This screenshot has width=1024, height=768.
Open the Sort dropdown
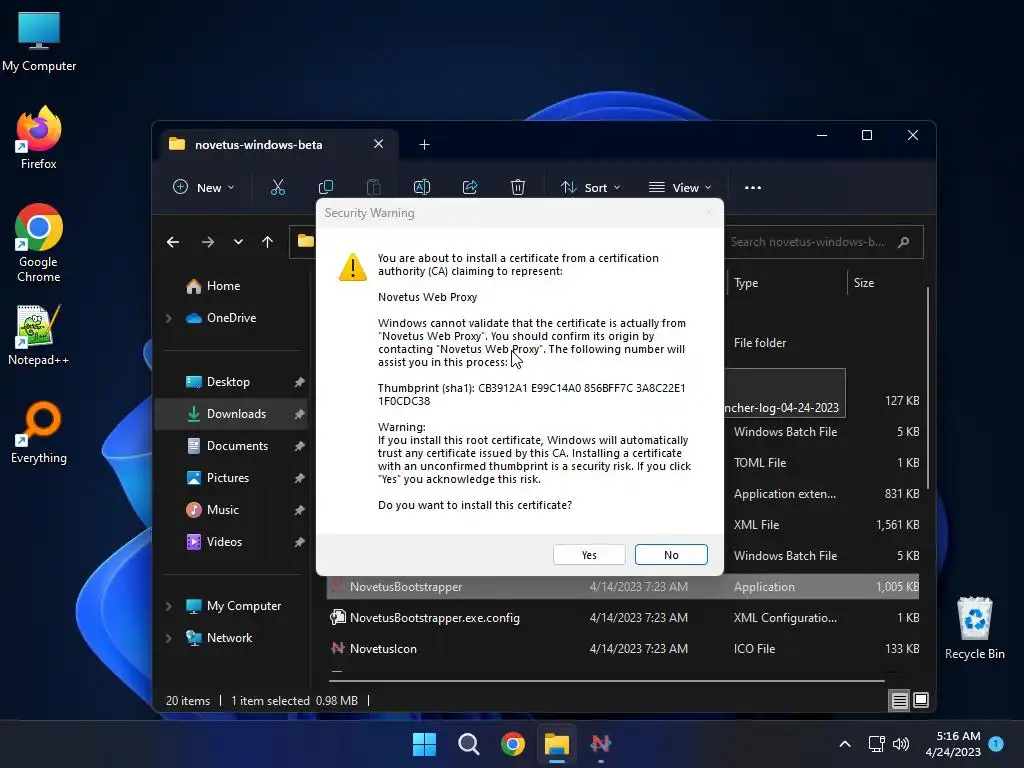pyautogui.click(x=590, y=187)
